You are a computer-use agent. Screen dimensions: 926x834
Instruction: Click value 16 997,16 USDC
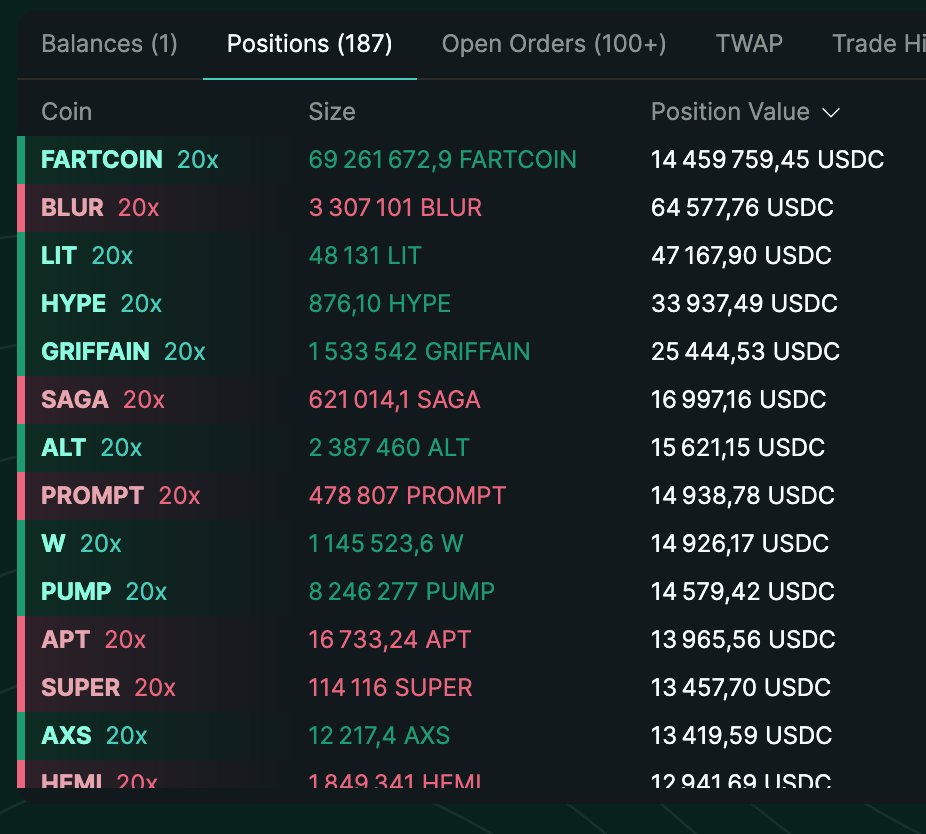pos(738,399)
